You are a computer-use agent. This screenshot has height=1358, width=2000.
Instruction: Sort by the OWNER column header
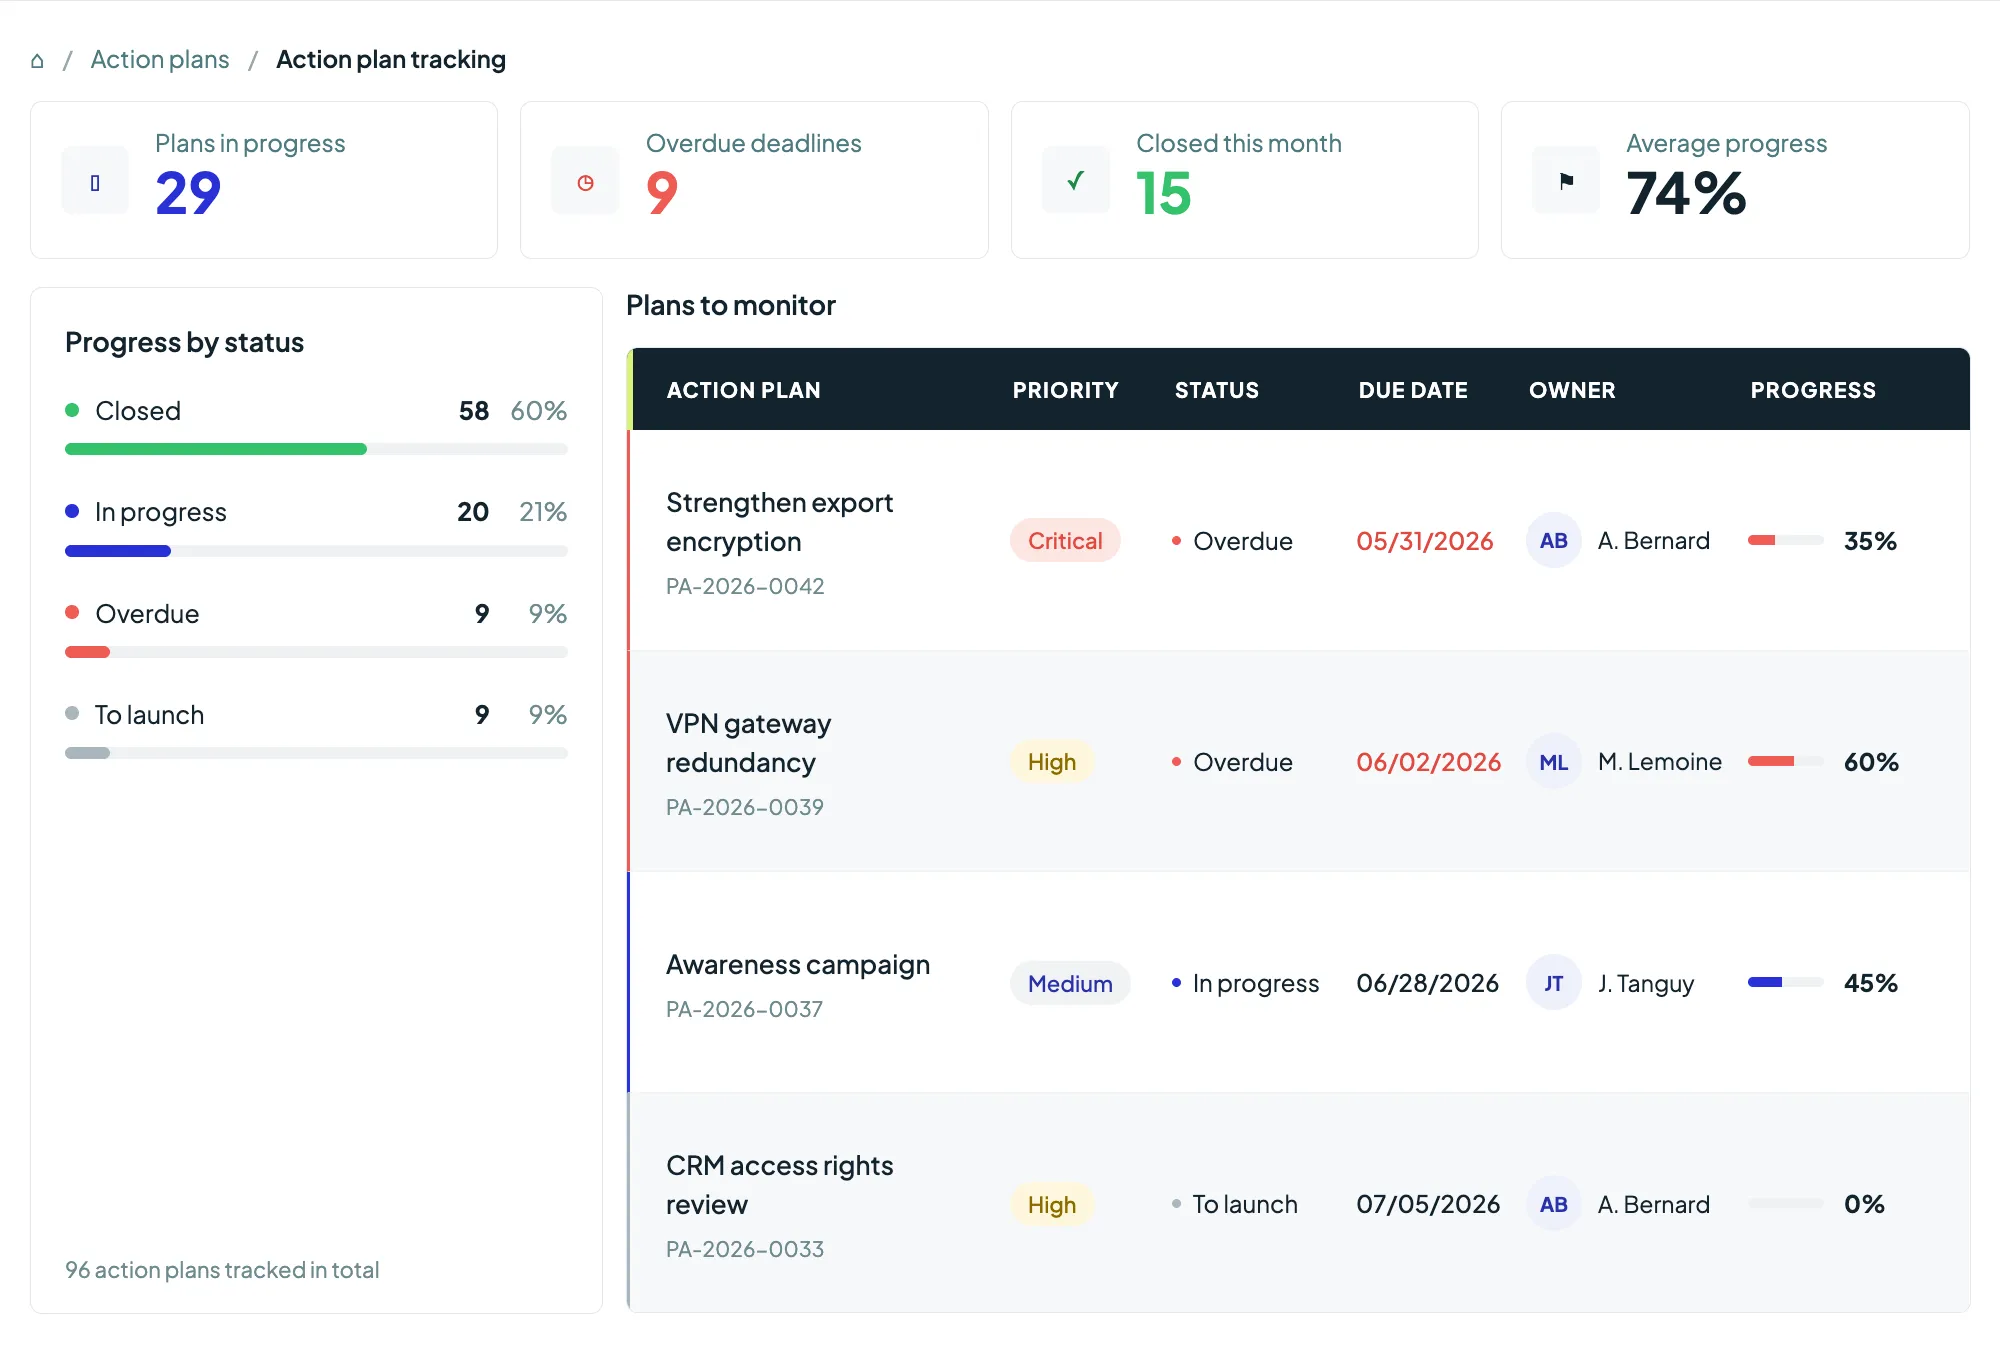(x=1572, y=390)
